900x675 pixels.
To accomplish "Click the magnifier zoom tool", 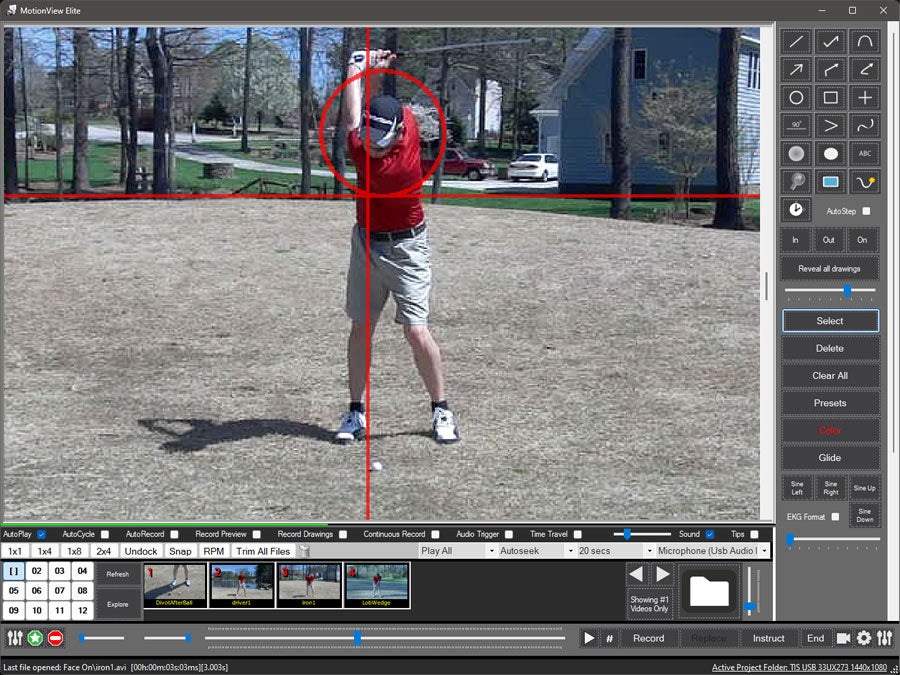I will tap(796, 182).
